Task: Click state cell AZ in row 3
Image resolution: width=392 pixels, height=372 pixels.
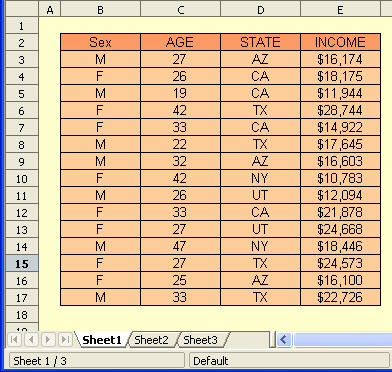Action: tap(260, 59)
